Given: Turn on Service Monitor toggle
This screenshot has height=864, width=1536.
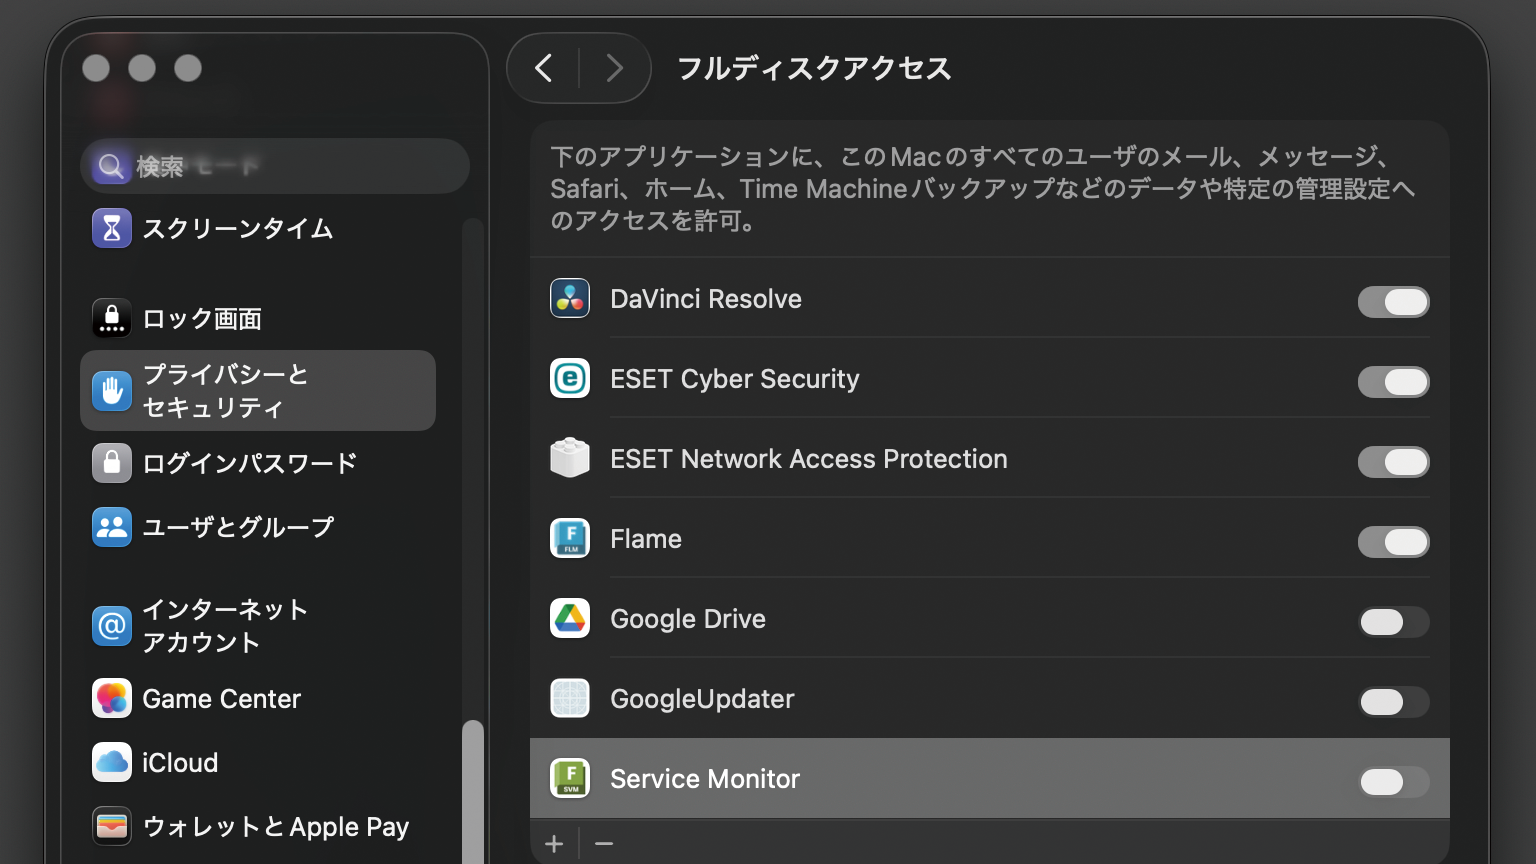Looking at the screenshot, I should coord(1393,782).
